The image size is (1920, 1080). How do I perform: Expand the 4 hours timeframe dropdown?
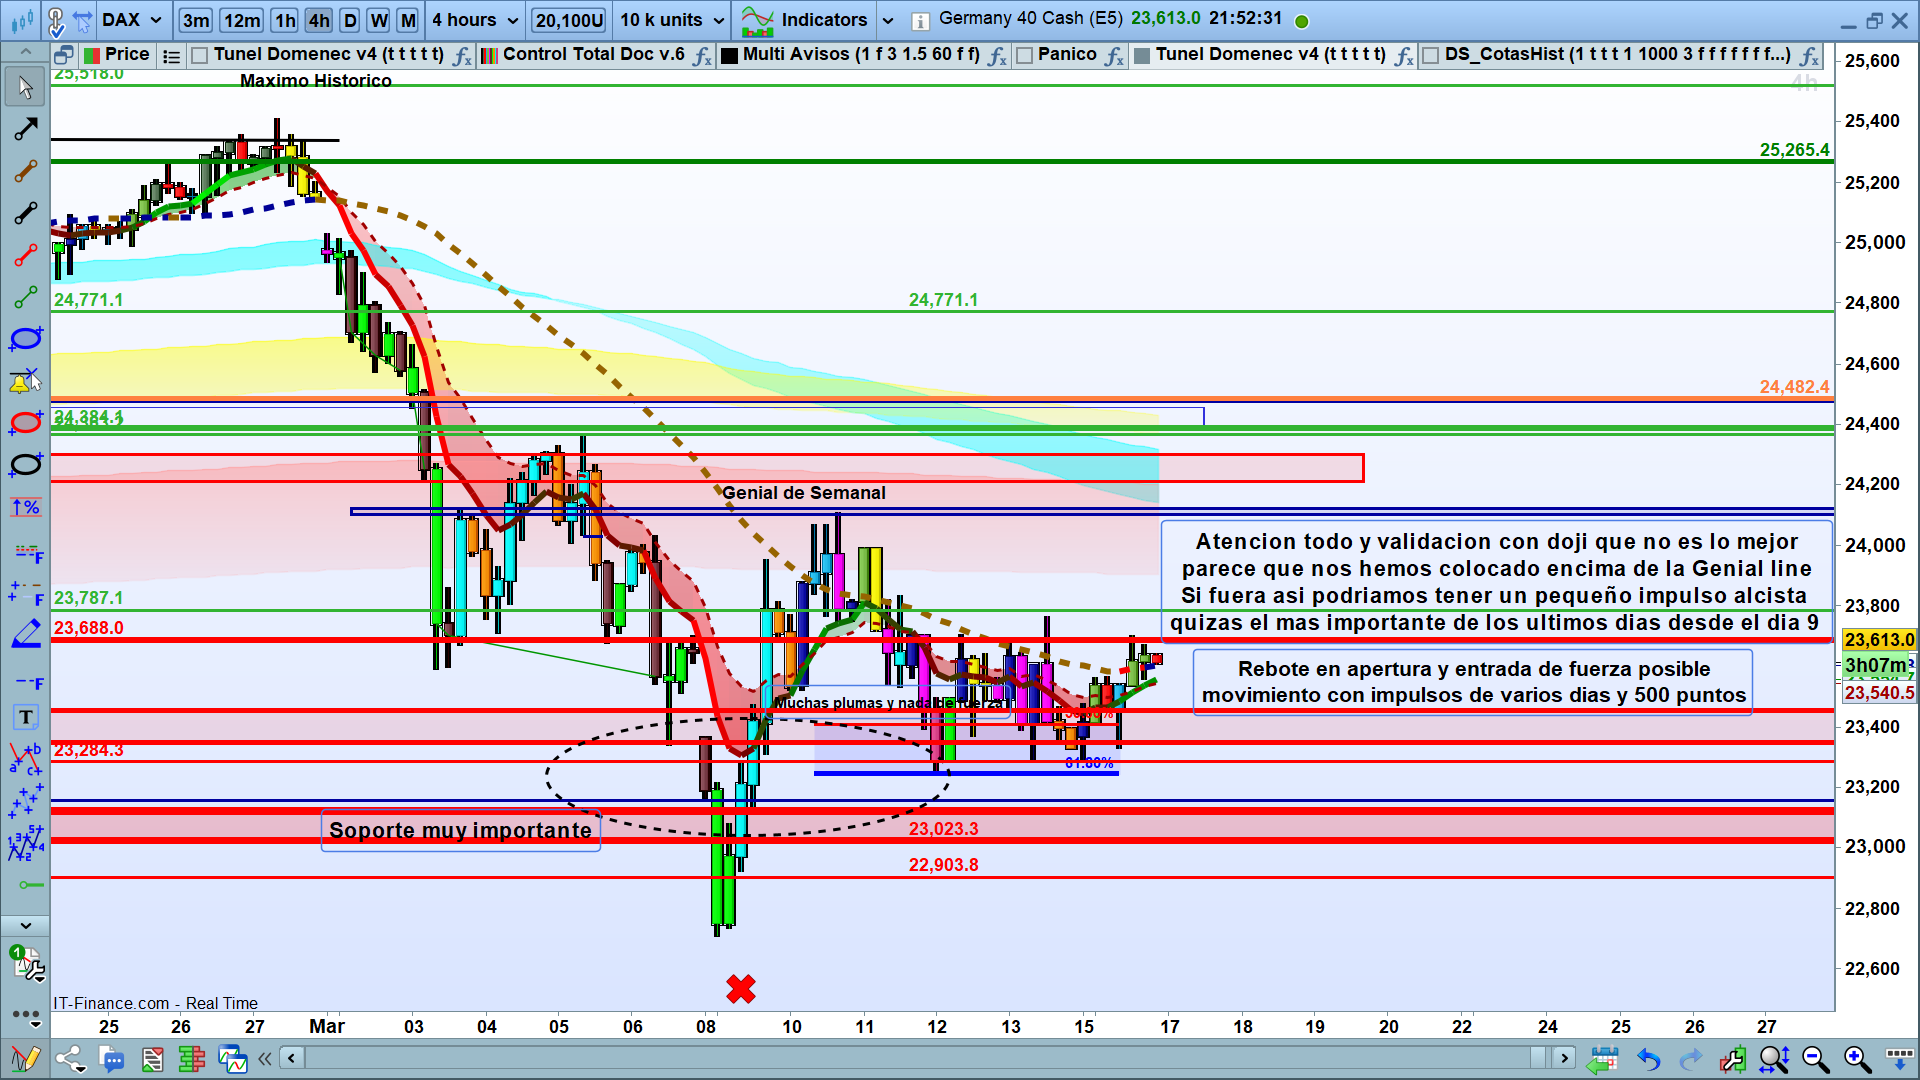512,20
